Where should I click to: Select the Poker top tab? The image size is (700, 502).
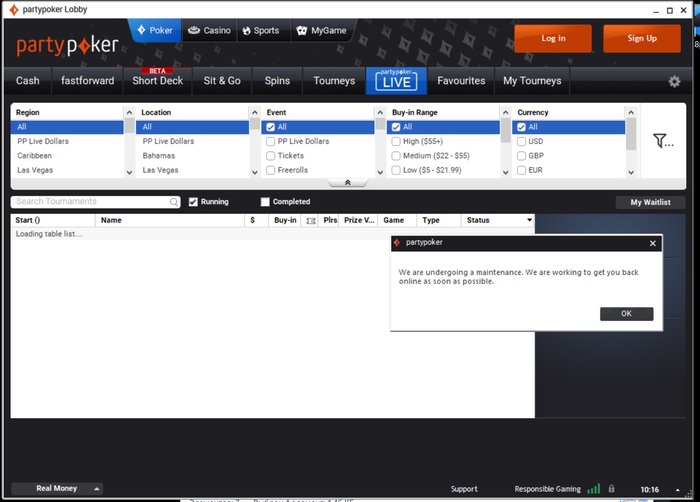pos(155,30)
